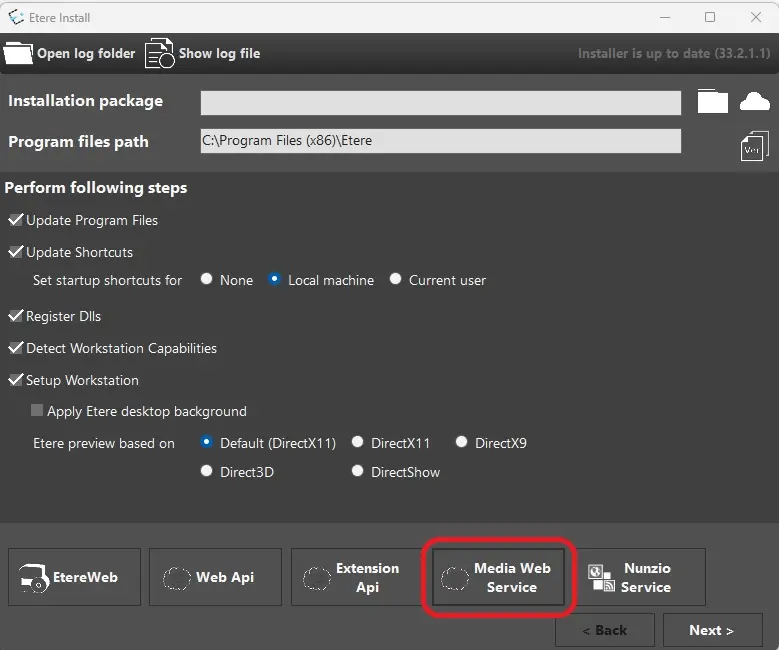Screen dimensions: 779x650
Task: Set Etere preview to DirectX9
Action: [x=462, y=442]
